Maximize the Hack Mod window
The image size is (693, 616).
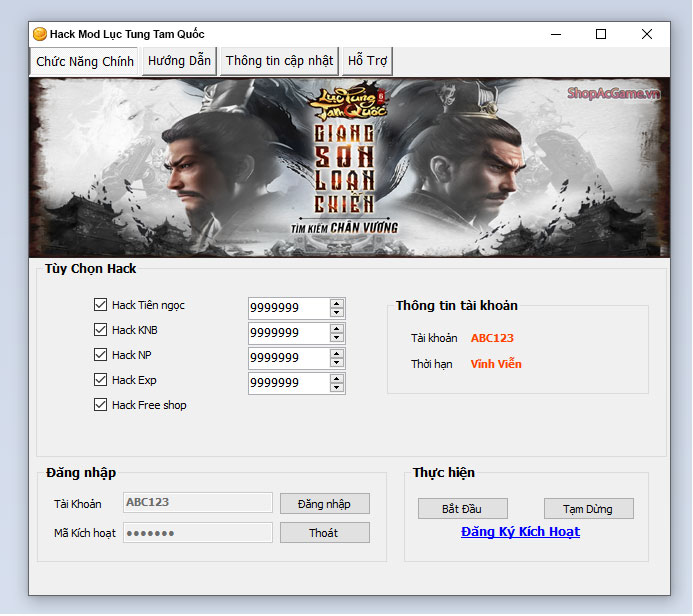(601, 34)
